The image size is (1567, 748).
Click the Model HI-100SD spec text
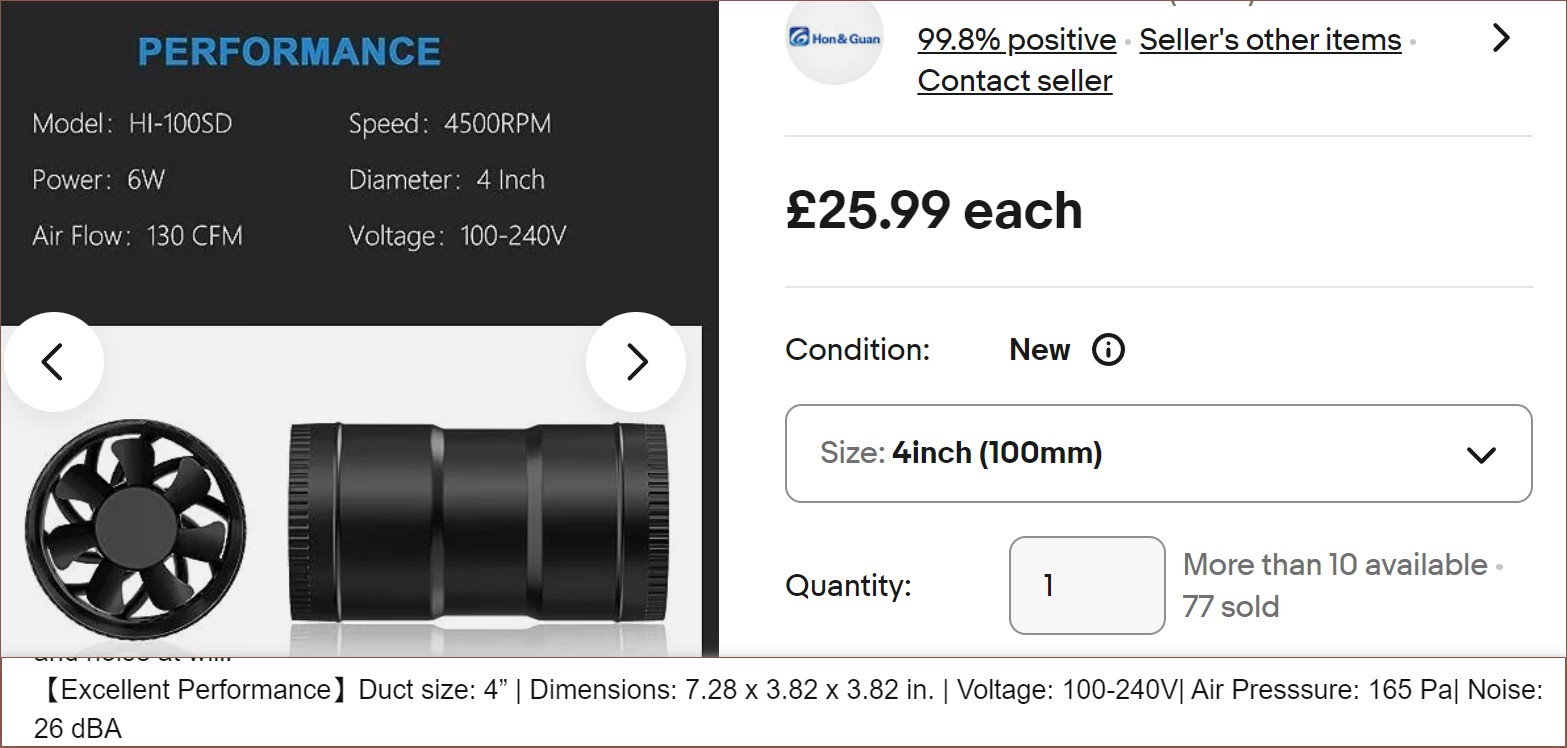(x=133, y=124)
